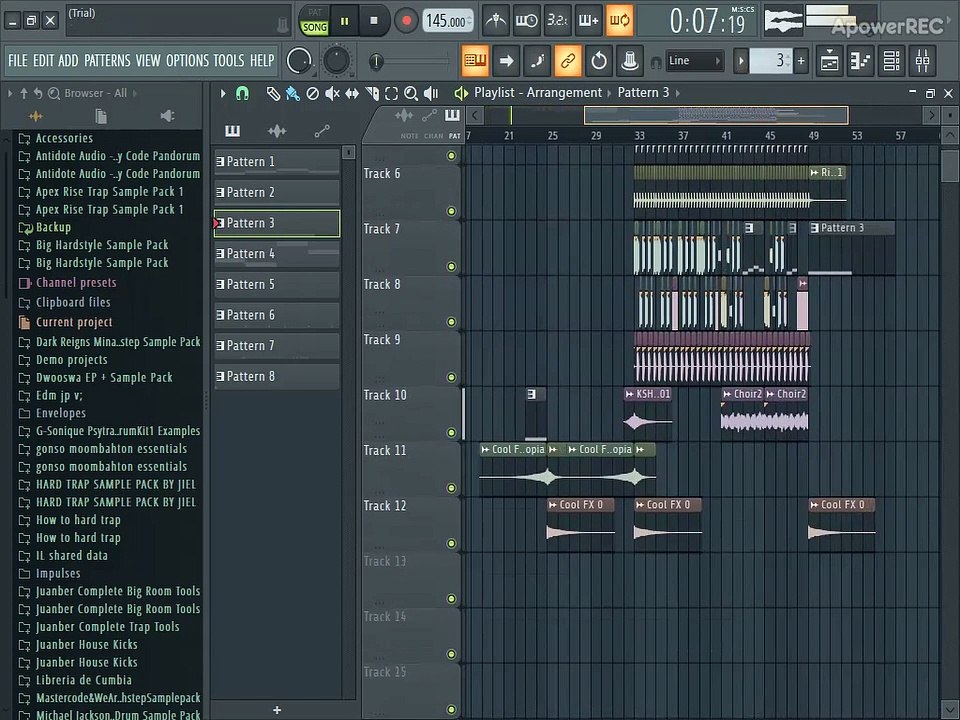
Task: Toggle the loop recording icon
Action: pos(620,21)
